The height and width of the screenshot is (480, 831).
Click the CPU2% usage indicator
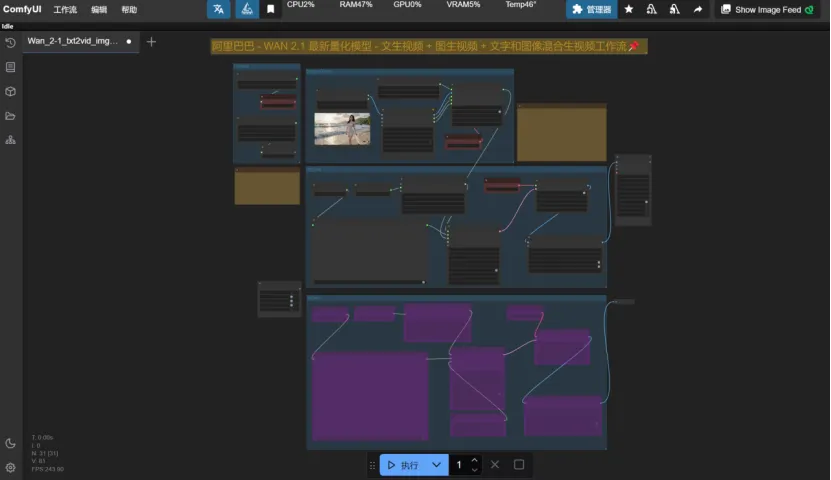pos(300,5)
